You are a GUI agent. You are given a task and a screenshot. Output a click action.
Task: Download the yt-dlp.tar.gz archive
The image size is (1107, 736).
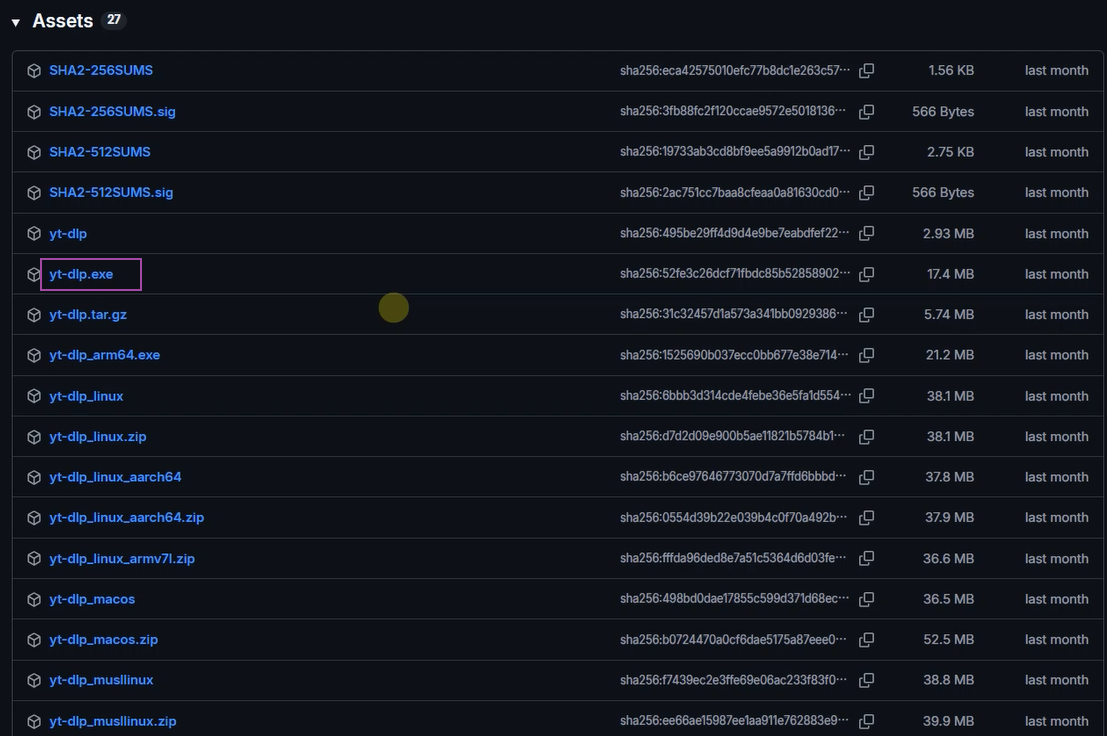(88, 315)
